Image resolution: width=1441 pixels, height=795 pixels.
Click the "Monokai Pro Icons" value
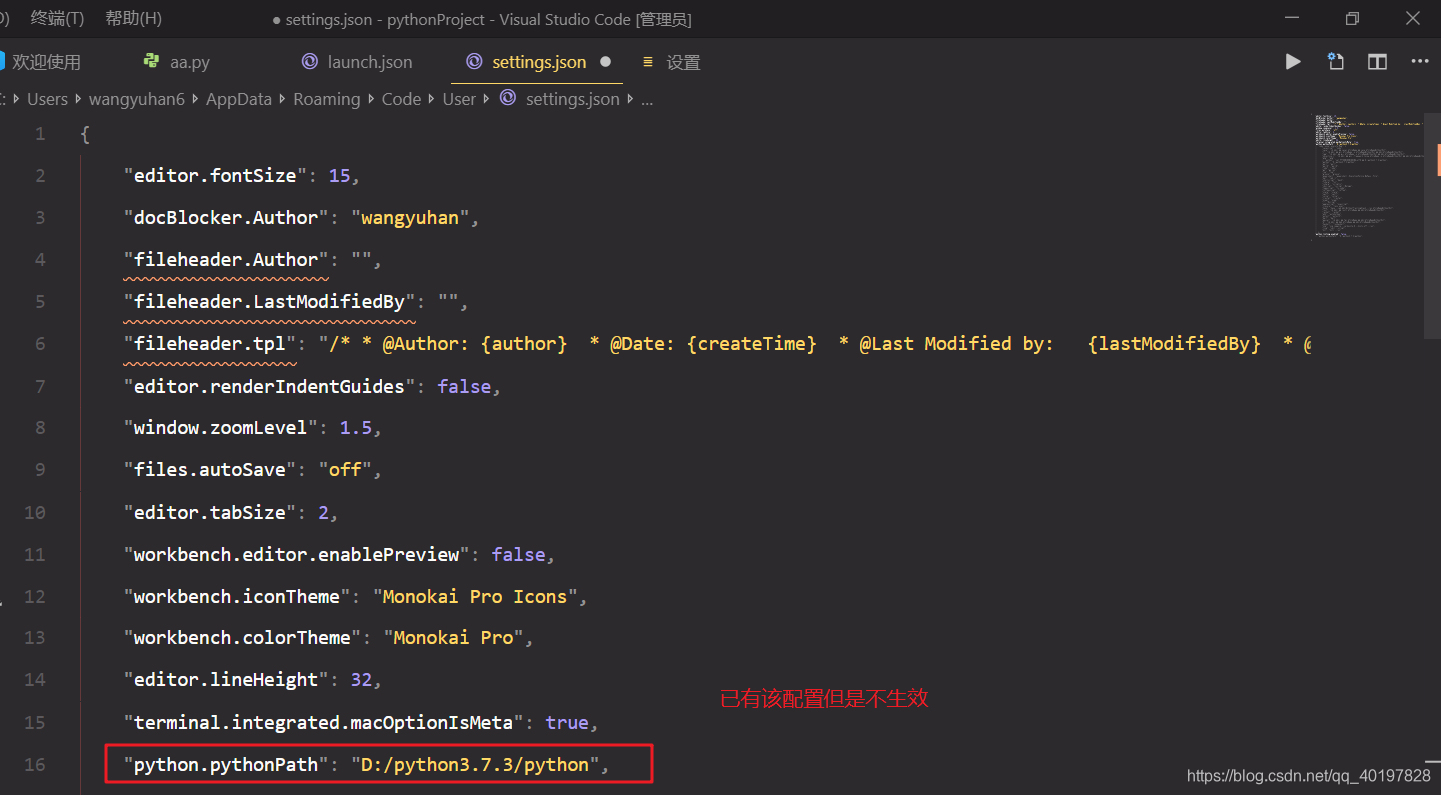[474, 596]
